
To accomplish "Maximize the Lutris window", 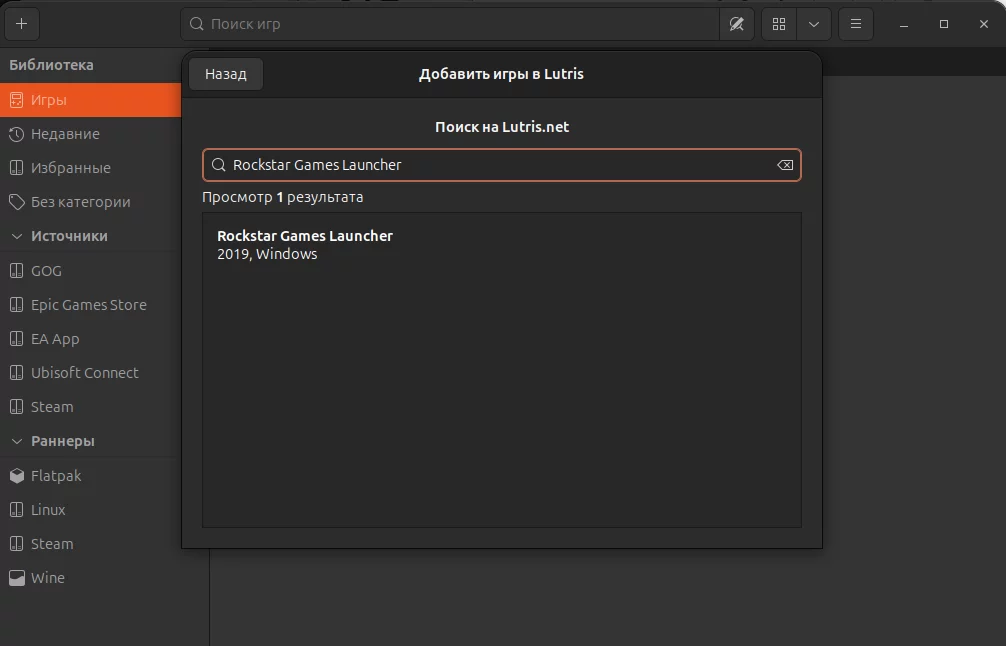I will (944, 24).
